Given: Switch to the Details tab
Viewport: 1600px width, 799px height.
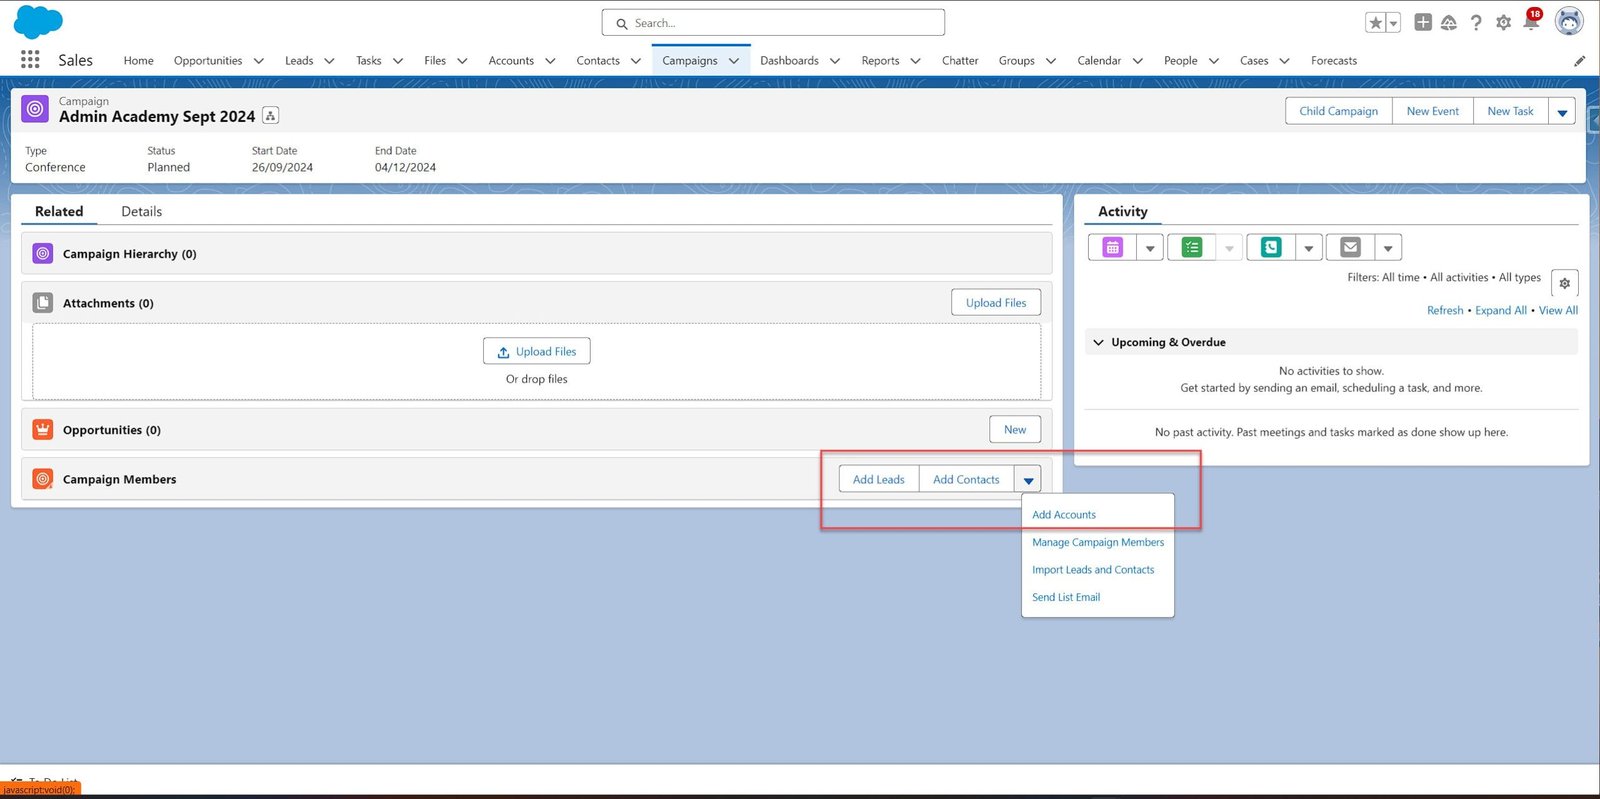Looking at the screenshot, I should pos(141,211).
